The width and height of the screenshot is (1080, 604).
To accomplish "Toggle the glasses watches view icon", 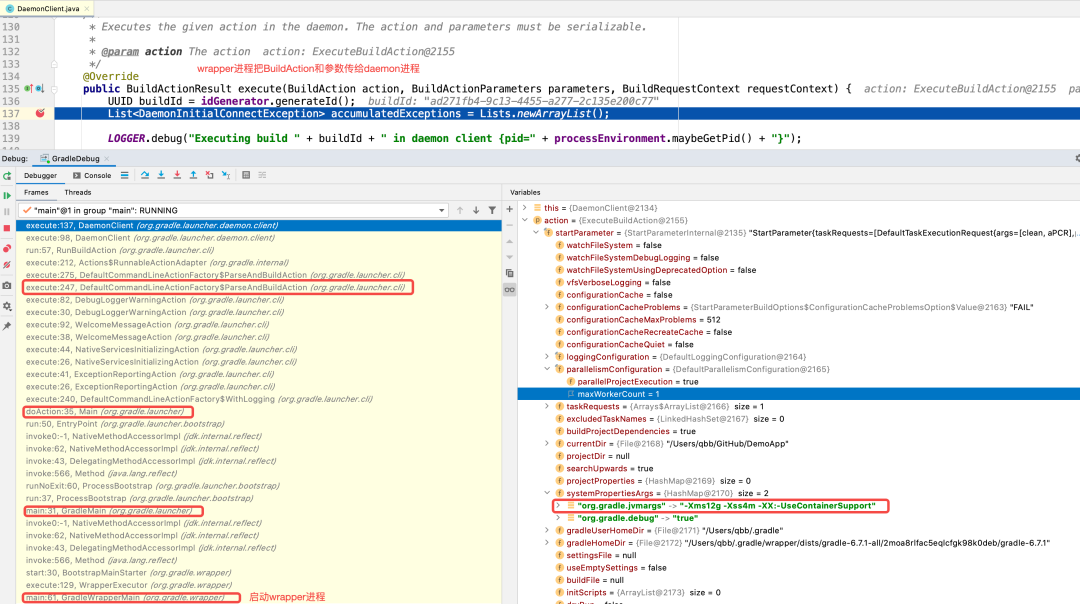I will [x=509, y=289].
